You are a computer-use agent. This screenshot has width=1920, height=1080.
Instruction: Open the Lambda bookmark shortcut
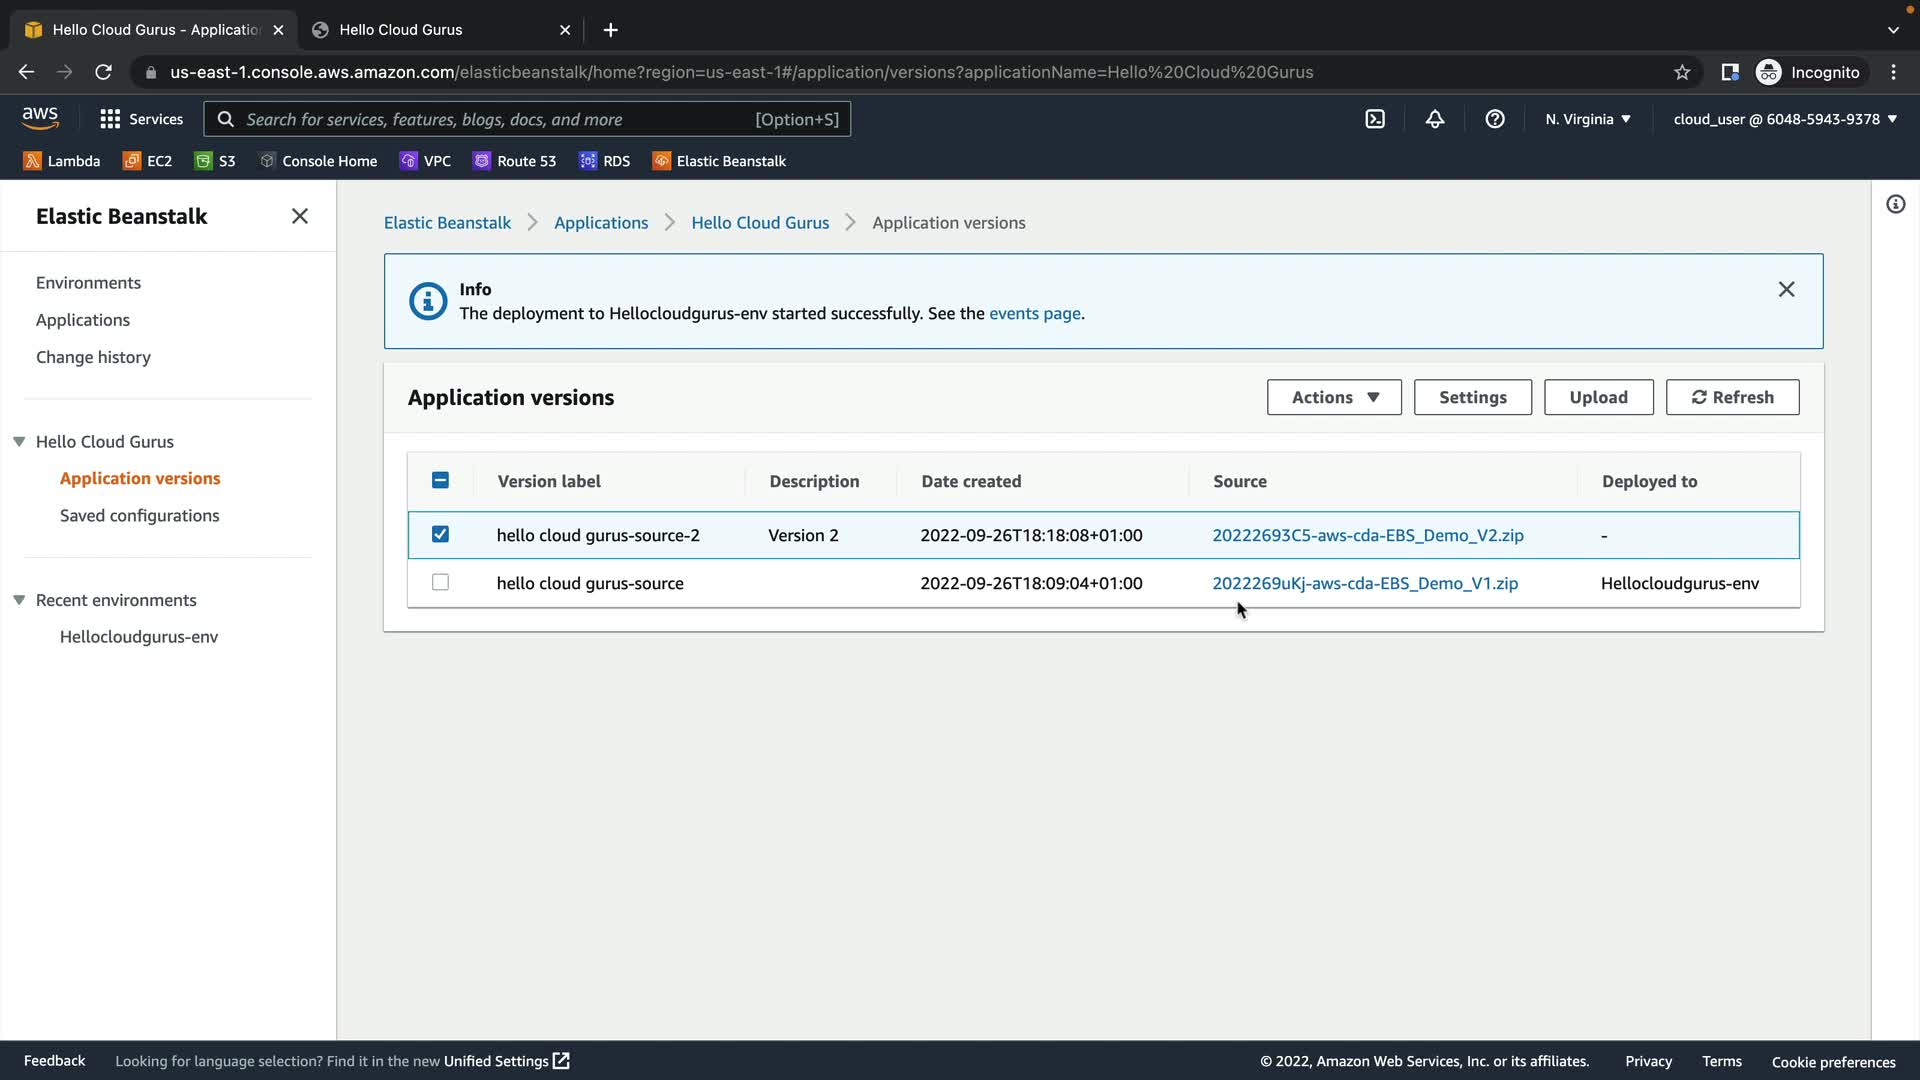pyautogui.click(x=62, y=161)
